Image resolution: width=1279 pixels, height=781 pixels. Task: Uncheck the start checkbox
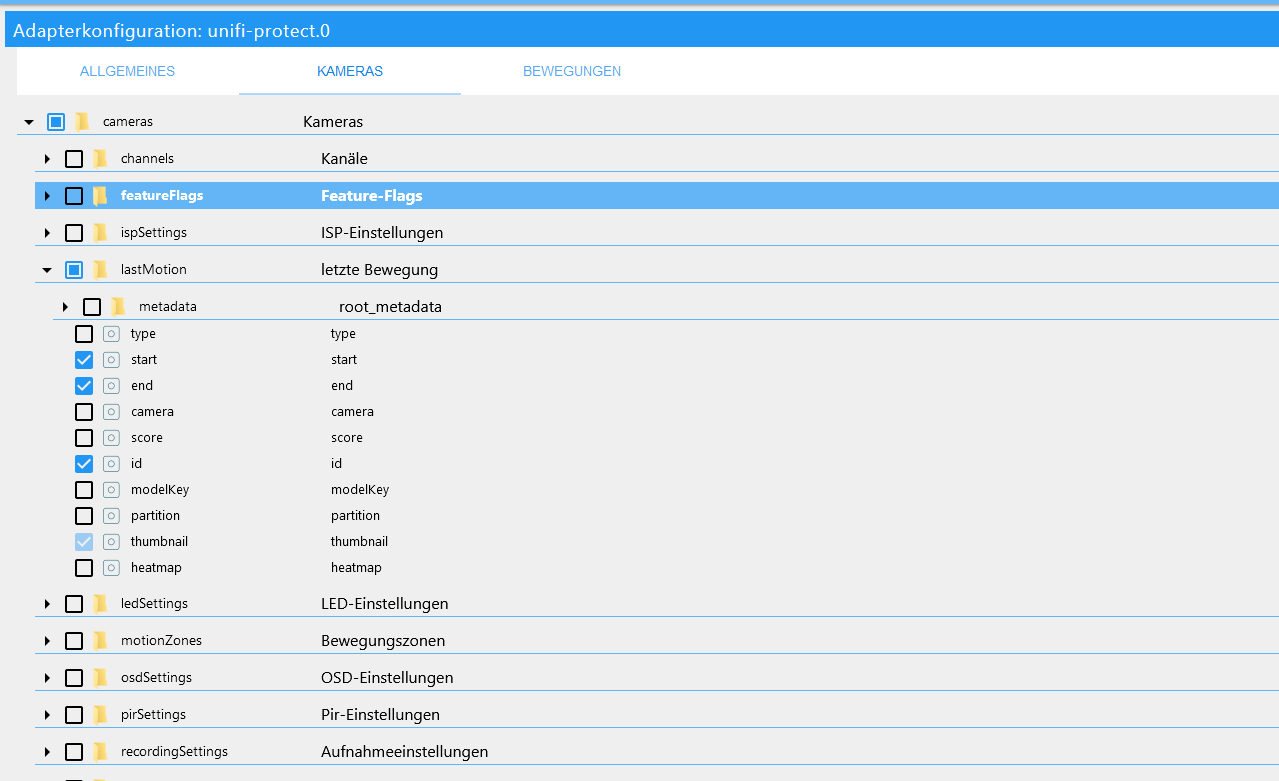[84, 360]
